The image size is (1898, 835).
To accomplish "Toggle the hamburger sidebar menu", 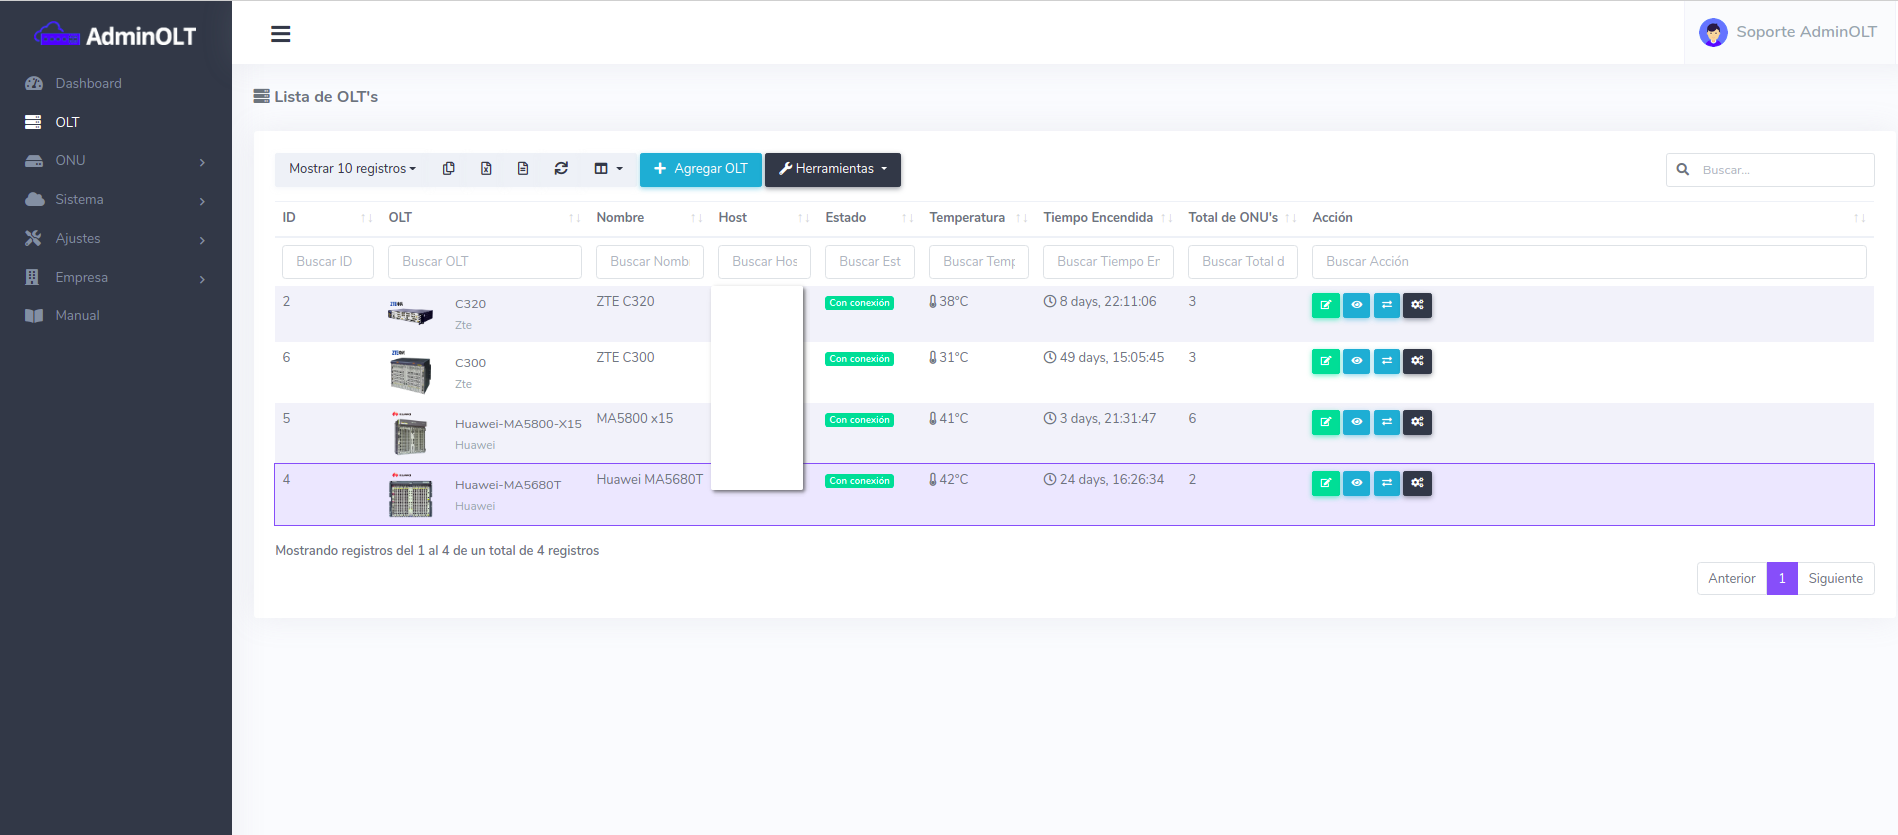I will coord(280,34).
